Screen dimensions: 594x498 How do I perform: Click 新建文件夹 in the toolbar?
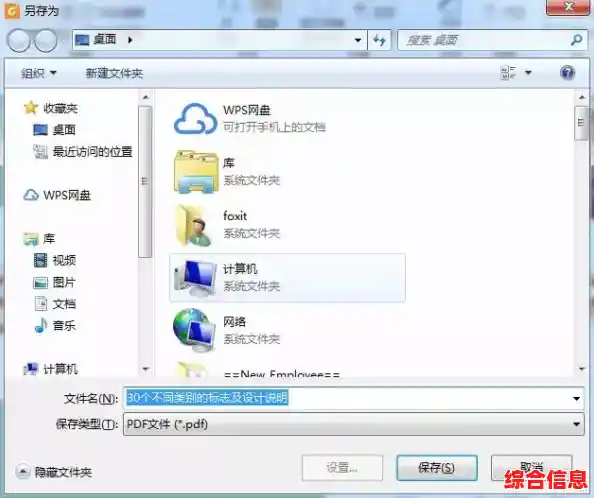[x=114, y=73]
